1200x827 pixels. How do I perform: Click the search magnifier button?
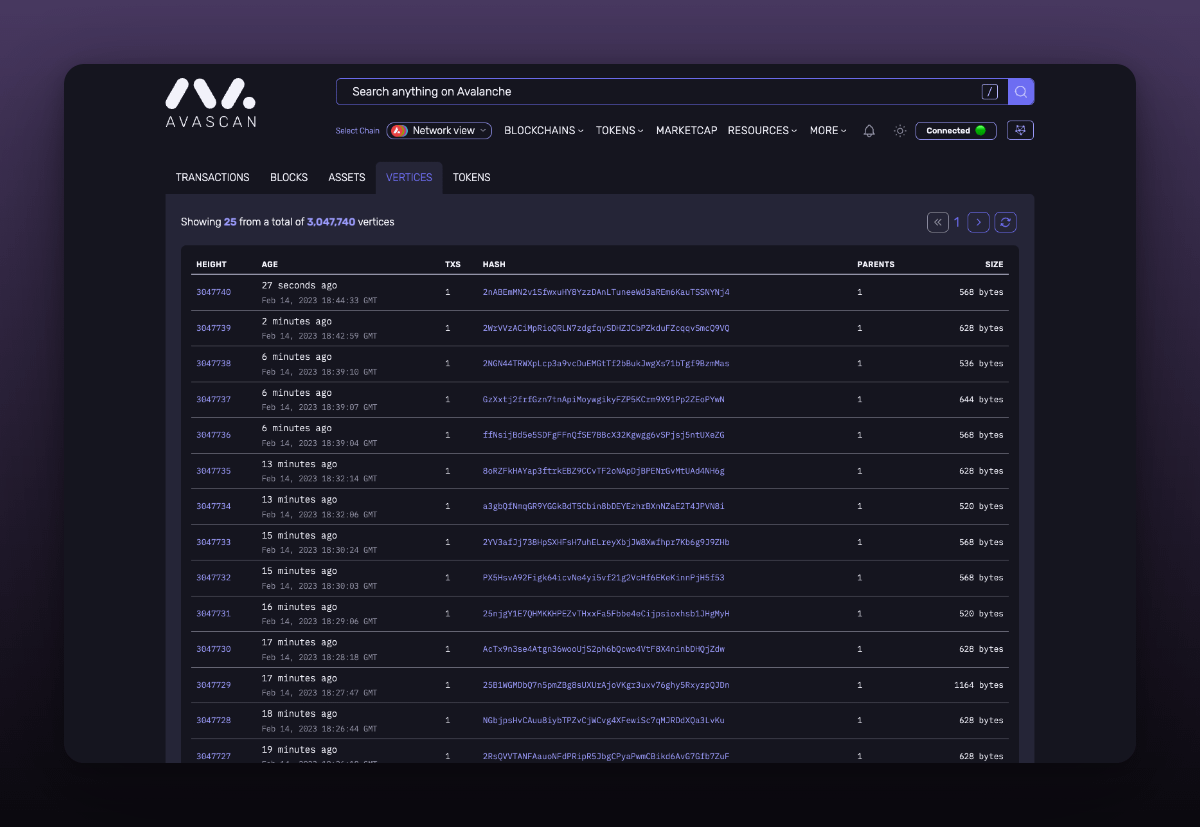click(x=1020, y=92)
